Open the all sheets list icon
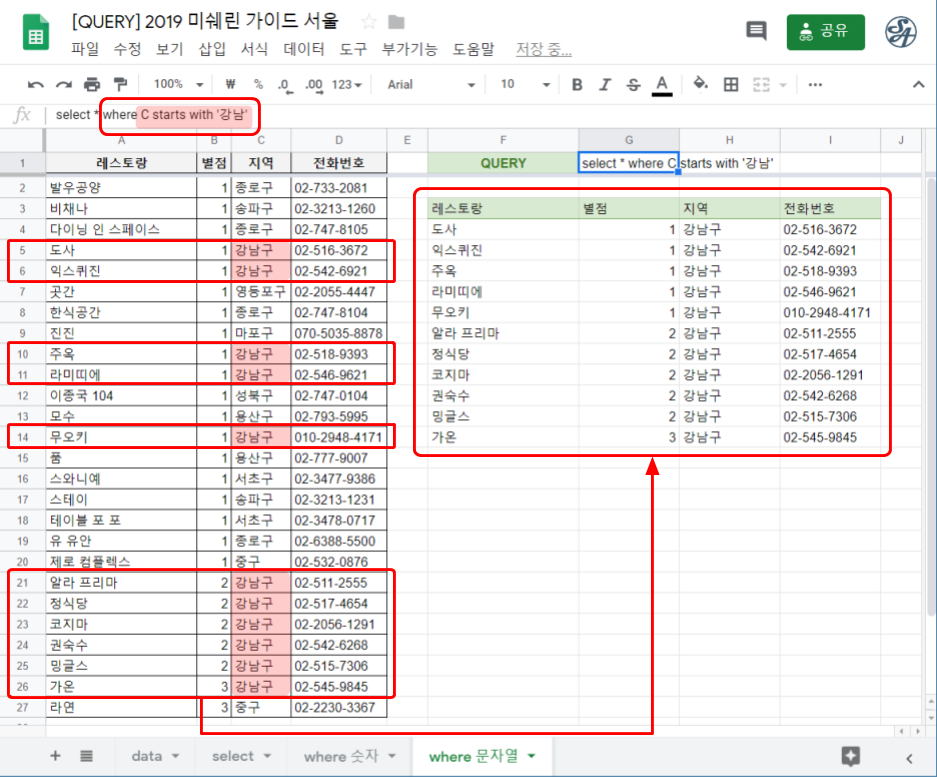The image size is (937, 777). coord(87,756)
